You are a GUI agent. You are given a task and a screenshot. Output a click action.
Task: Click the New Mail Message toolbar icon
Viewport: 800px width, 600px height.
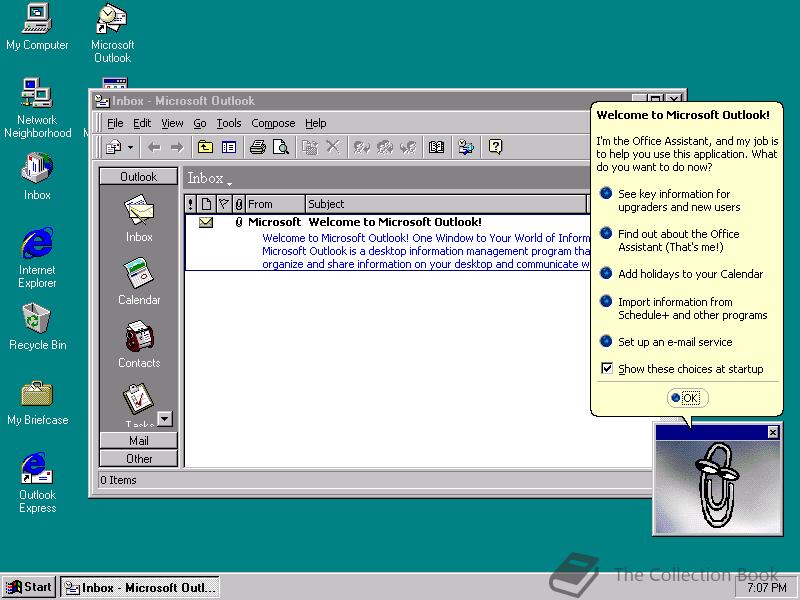pyautogui.click(x=113, y=147)
